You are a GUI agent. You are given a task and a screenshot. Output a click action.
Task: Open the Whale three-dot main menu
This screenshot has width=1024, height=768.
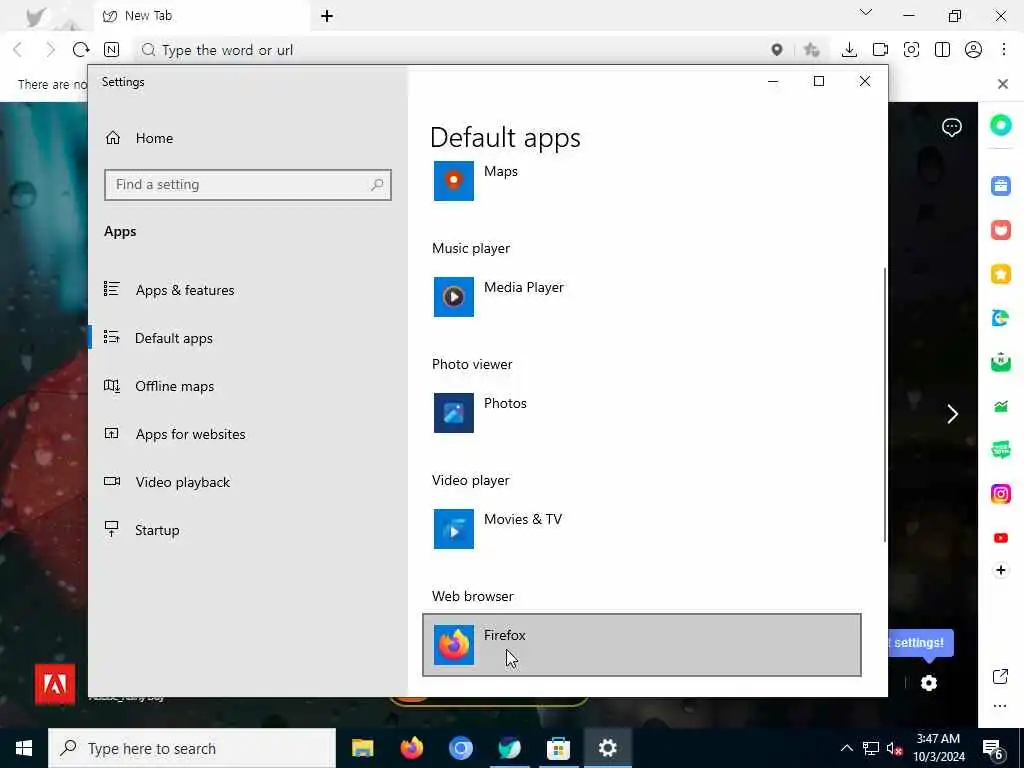tap(1004, 50)
